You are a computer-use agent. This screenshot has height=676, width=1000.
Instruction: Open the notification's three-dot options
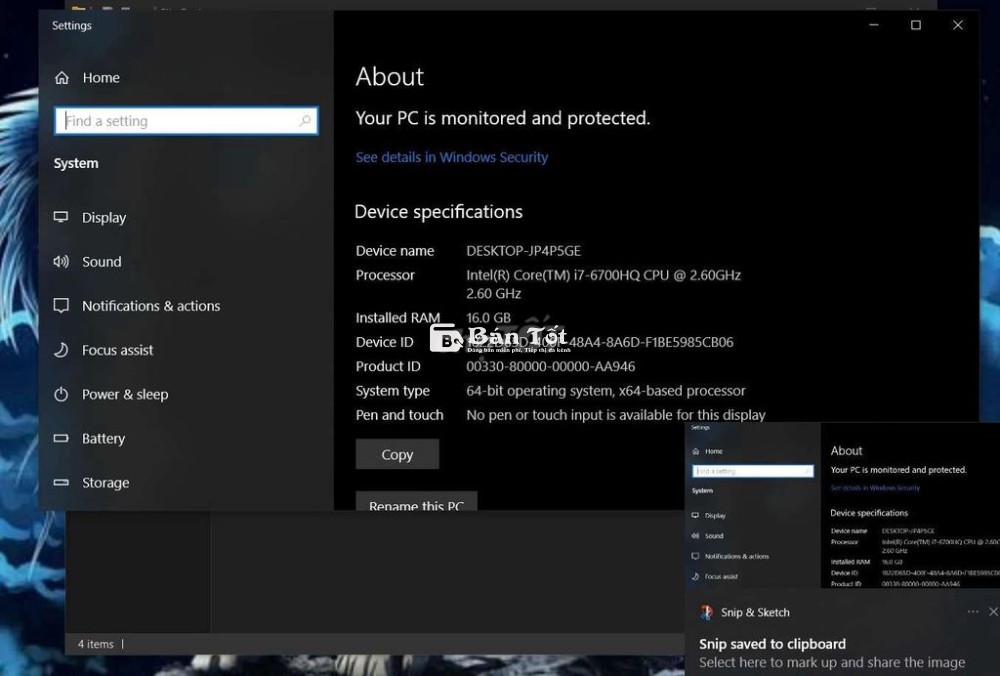pos(973,612)
